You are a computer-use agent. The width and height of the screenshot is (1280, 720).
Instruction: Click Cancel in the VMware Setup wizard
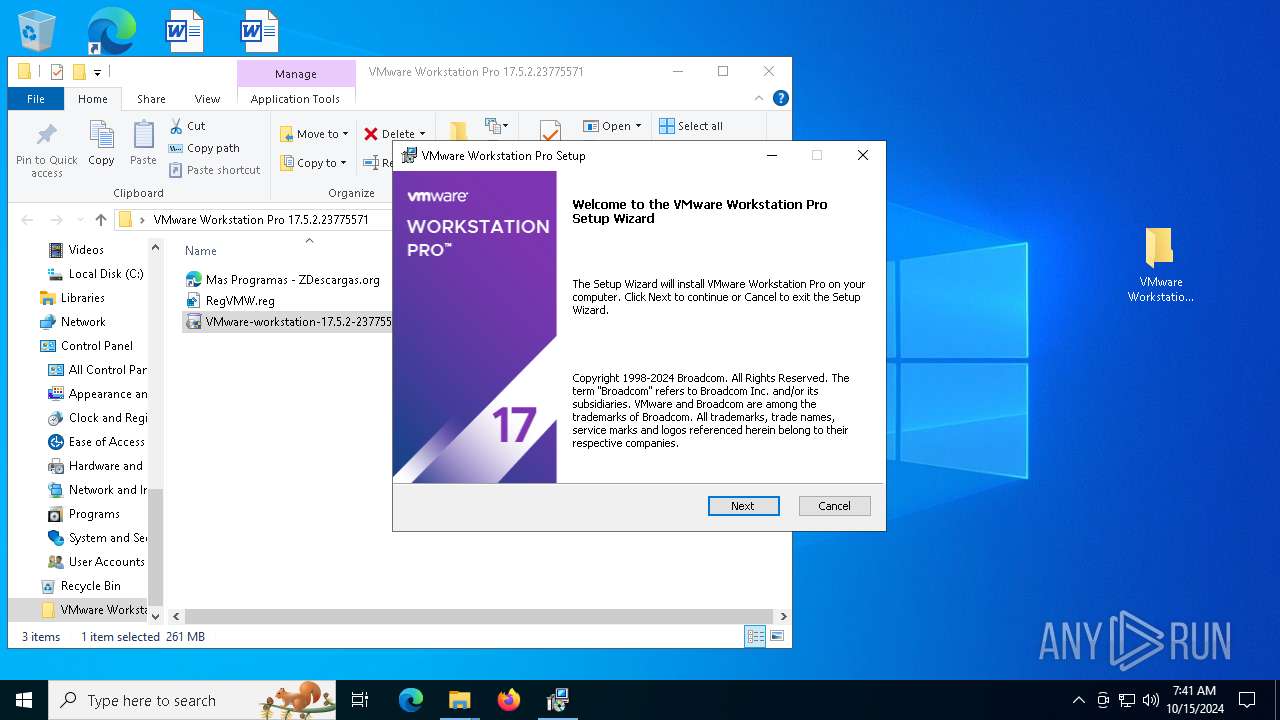(835, 506)
